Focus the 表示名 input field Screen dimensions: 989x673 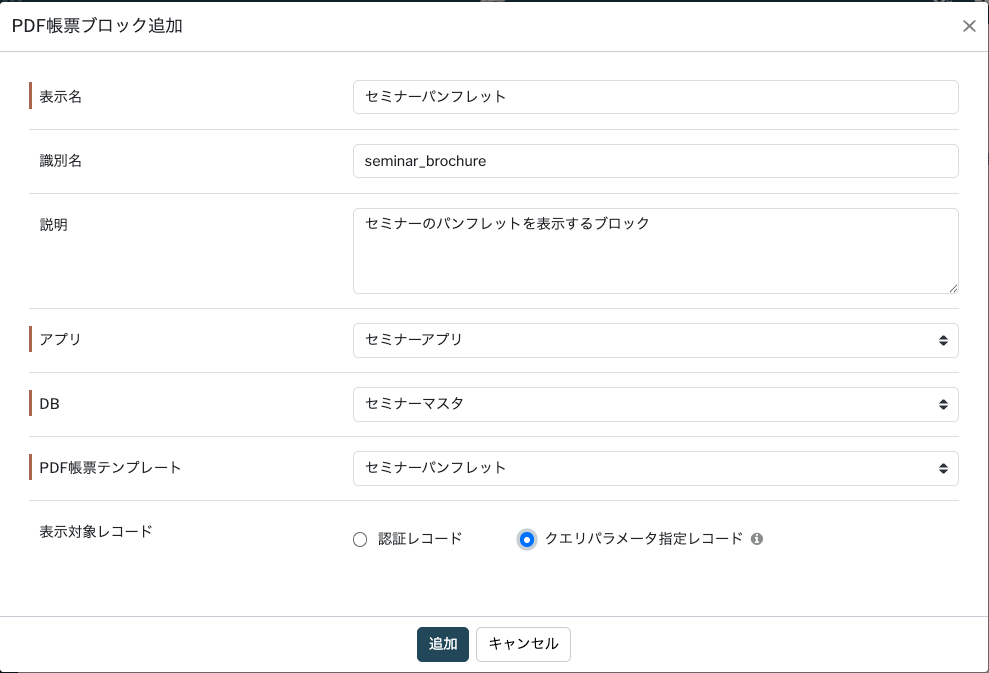655,97
